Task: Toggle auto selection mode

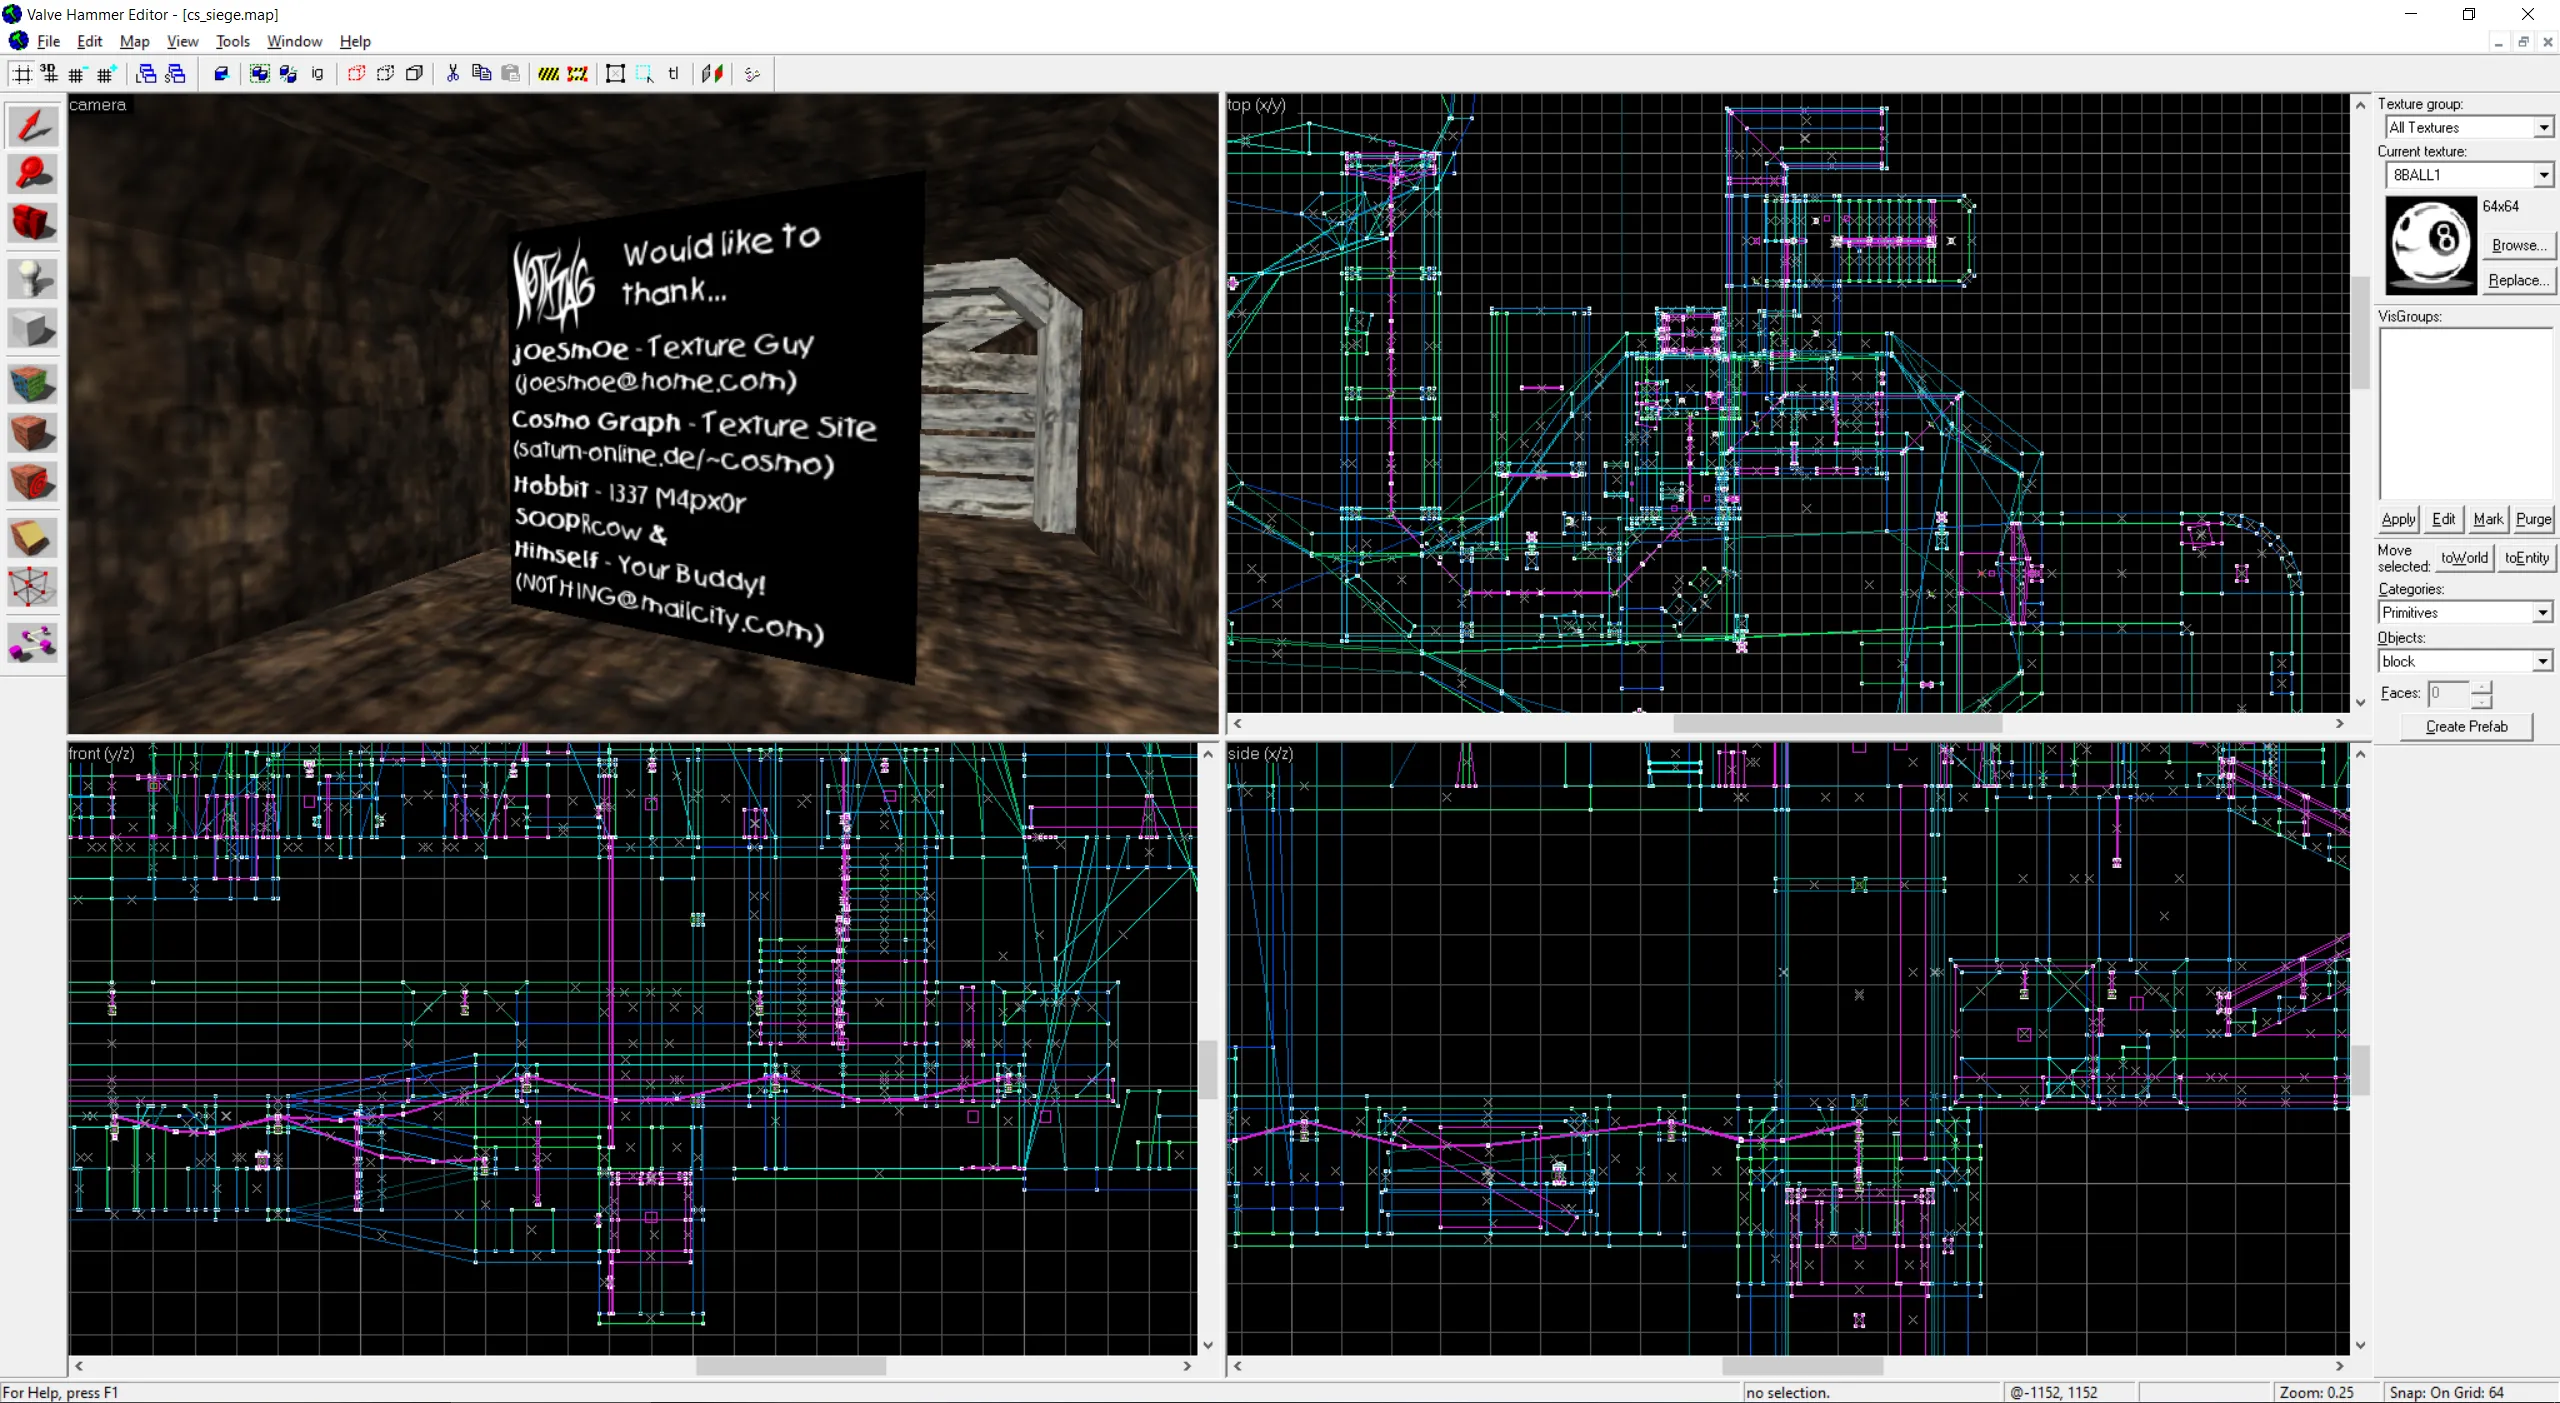Action: pos(645,73)
